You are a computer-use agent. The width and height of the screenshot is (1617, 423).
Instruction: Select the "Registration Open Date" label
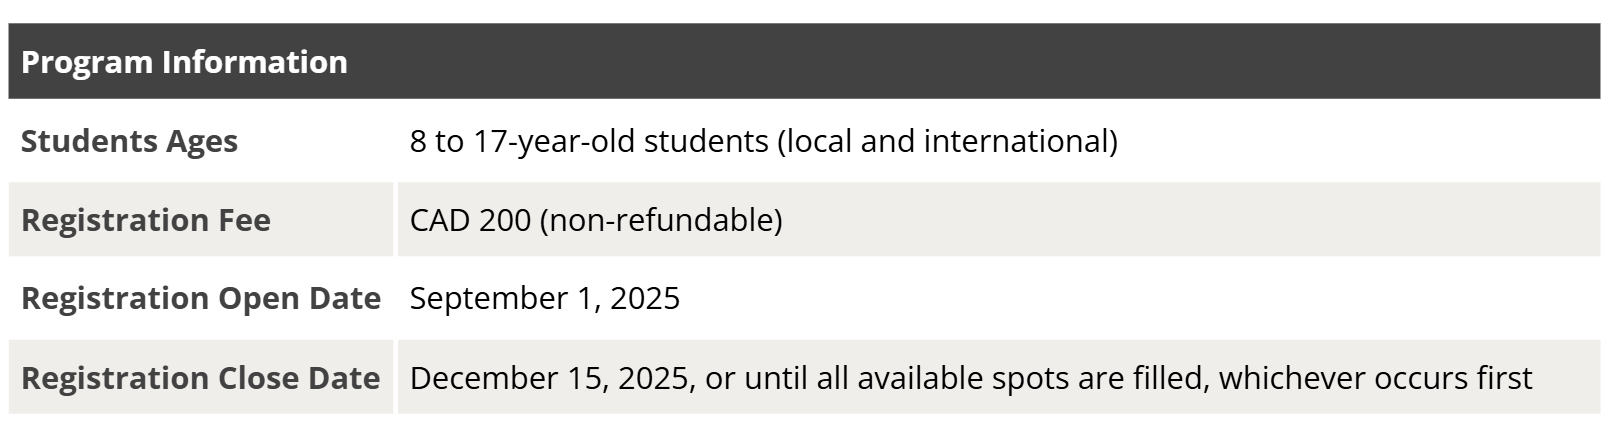(201, 298)
